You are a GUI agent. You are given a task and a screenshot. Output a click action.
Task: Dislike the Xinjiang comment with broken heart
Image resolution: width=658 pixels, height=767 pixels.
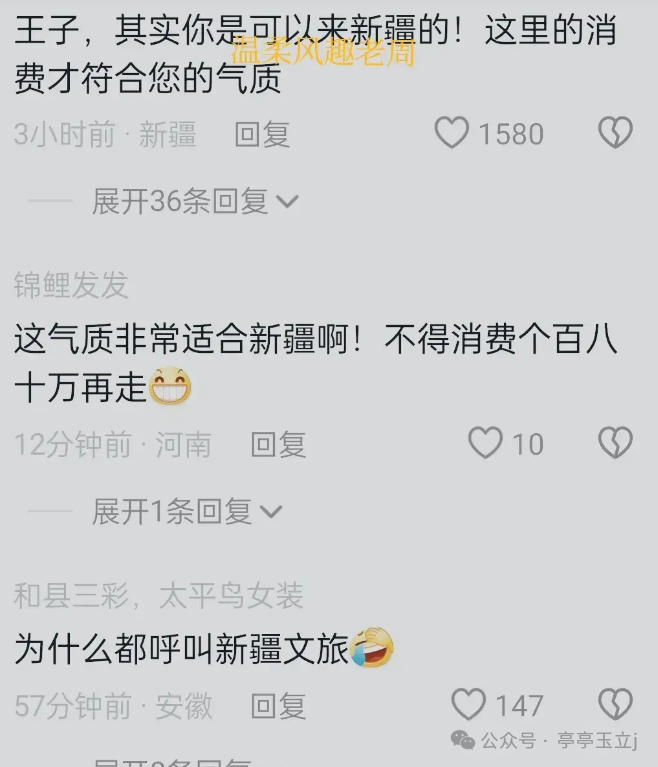615,133
